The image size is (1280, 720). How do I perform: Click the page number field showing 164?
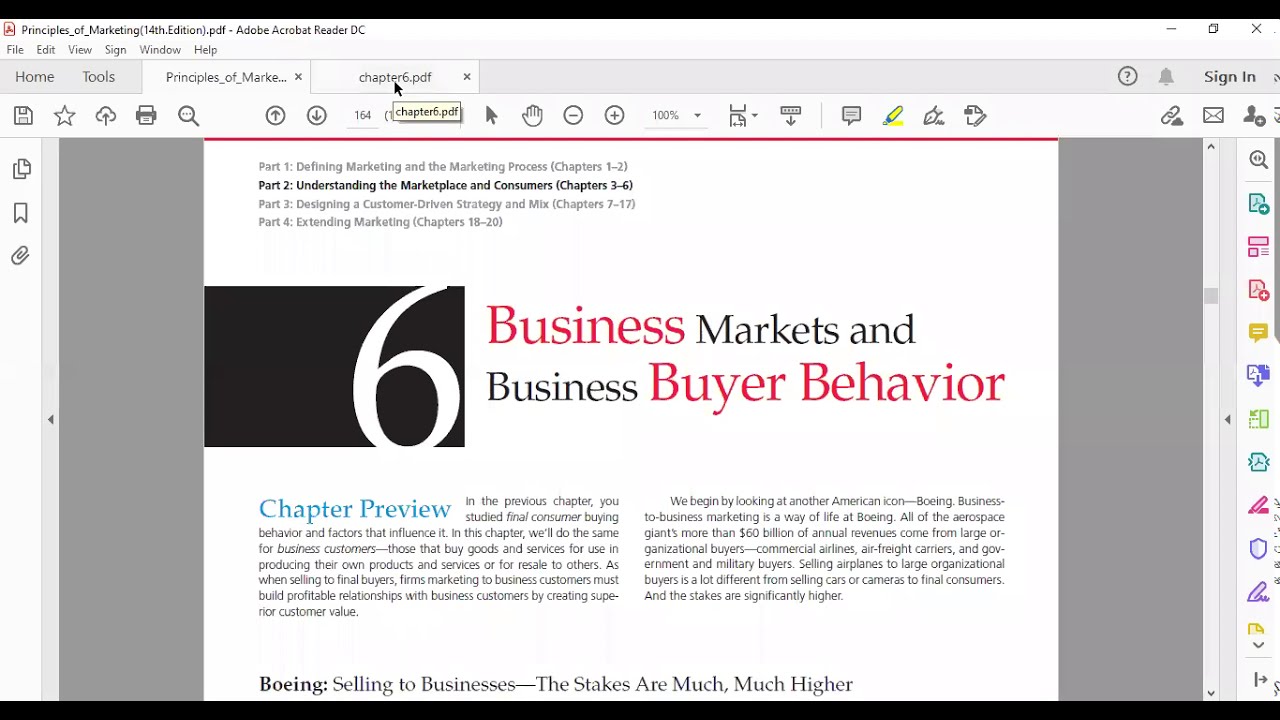(x=362, y=116)
